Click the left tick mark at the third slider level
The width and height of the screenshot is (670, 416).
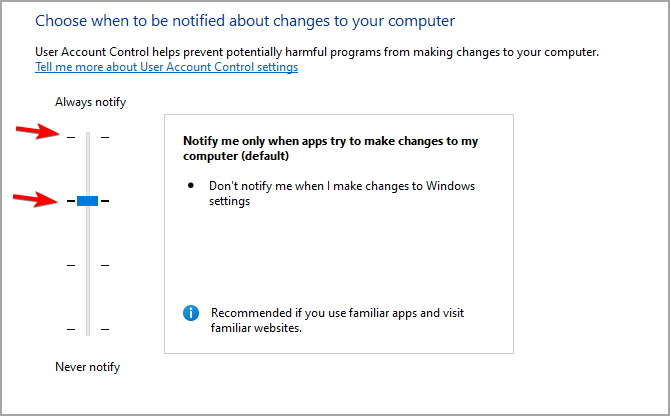[x=70, y=265]
